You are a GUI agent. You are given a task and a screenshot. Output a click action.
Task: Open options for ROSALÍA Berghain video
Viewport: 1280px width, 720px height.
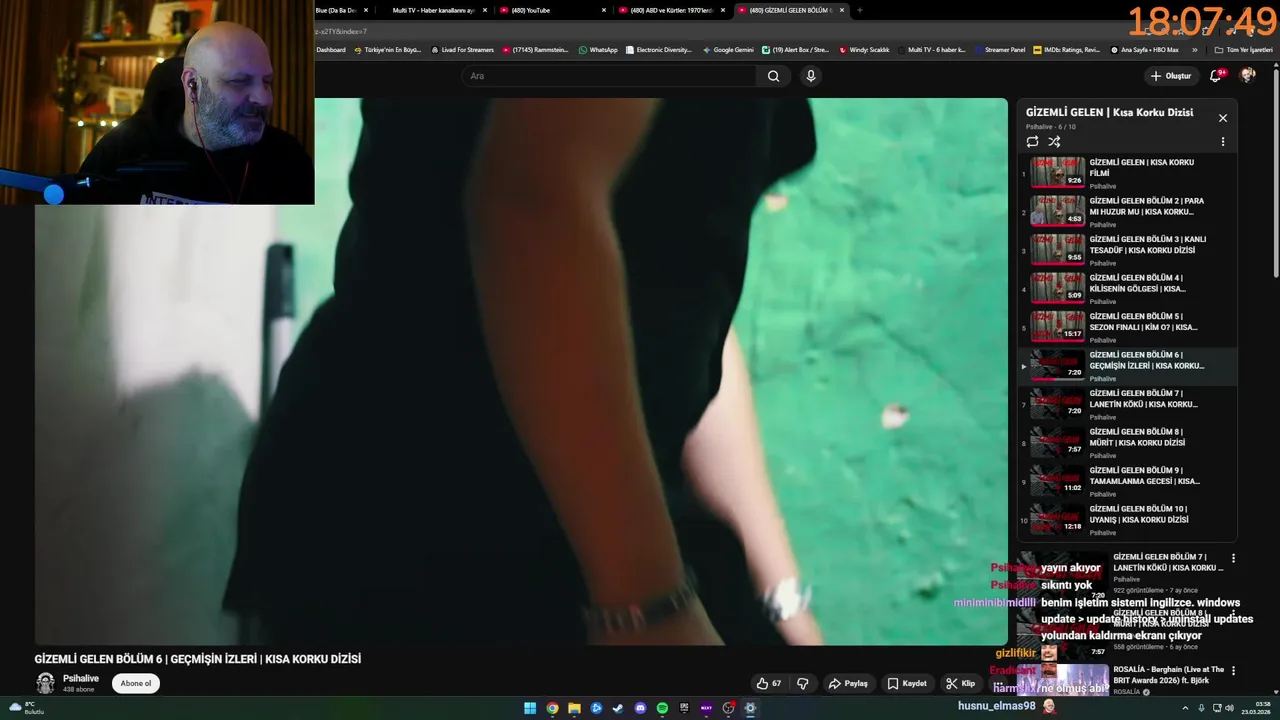(1233, 671)
